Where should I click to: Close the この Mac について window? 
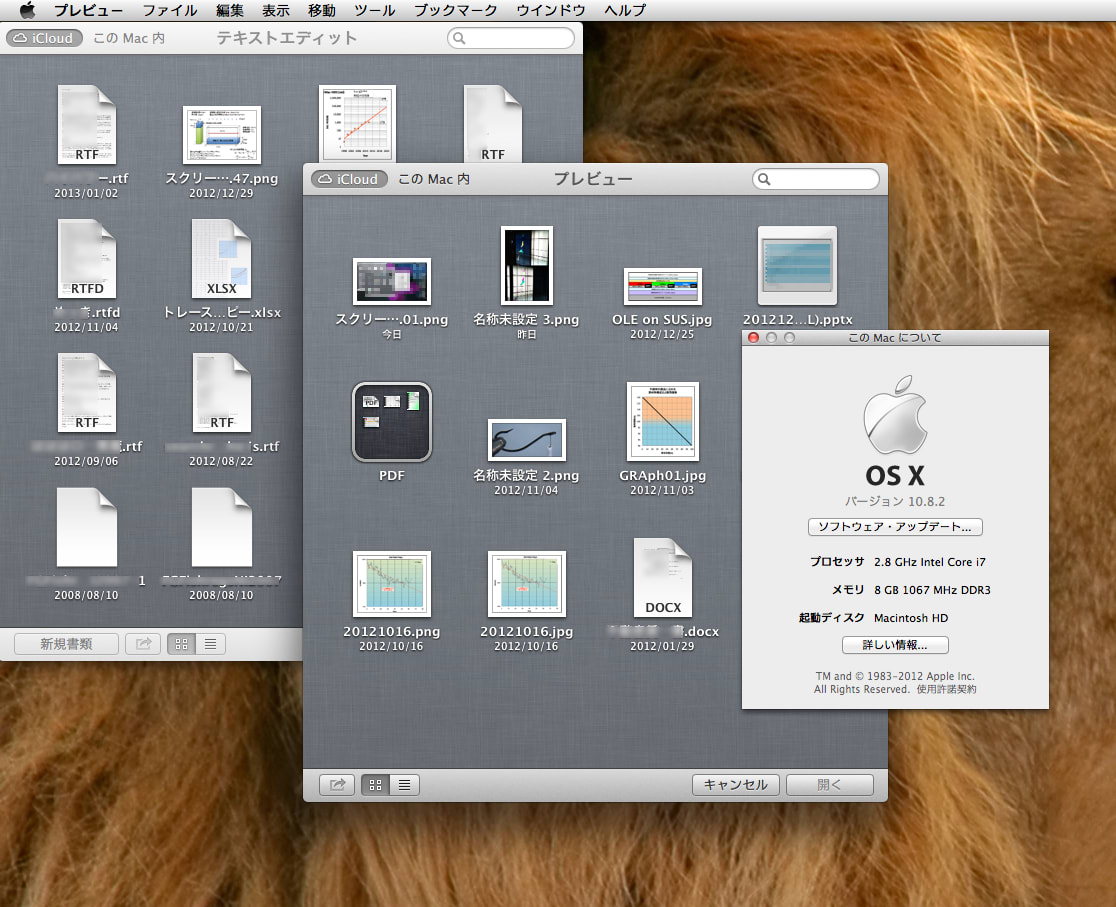pyautogui.click(x=753, y=337)
